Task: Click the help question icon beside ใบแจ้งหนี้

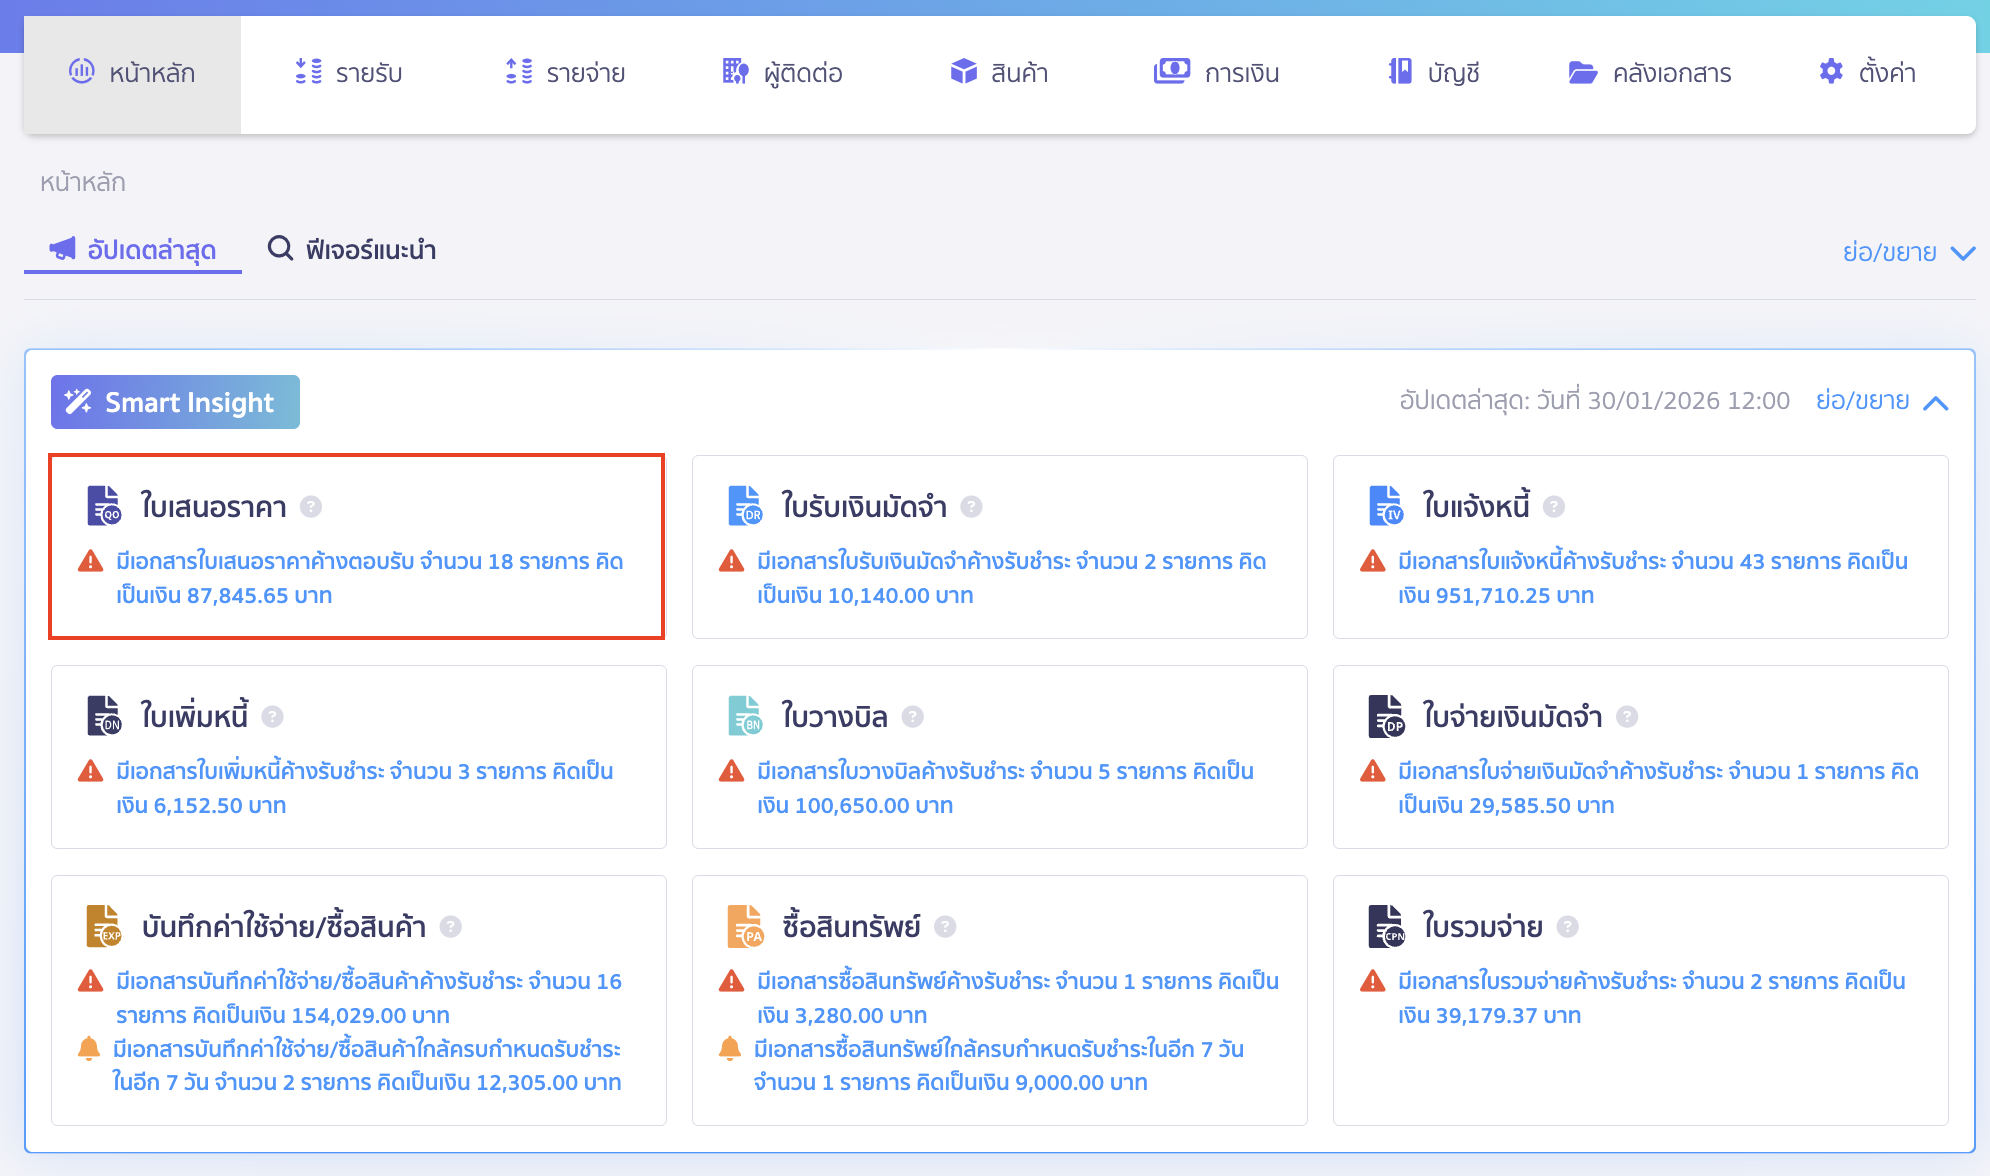Action: point(1552,507)
